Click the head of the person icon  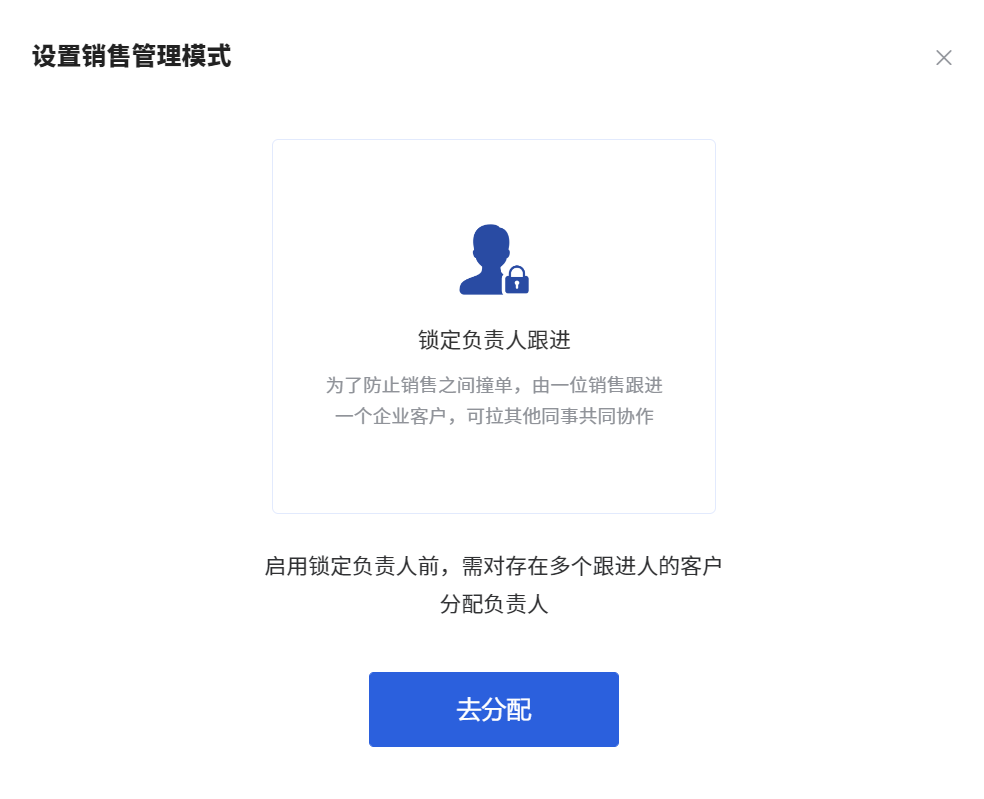491,246
